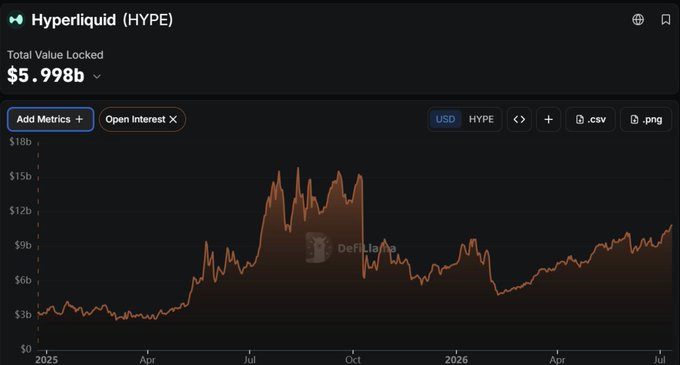Viewport: 680px width, 365px height.
Task: Switch chart denomination to USD
Action: click(x=445, y=119)
